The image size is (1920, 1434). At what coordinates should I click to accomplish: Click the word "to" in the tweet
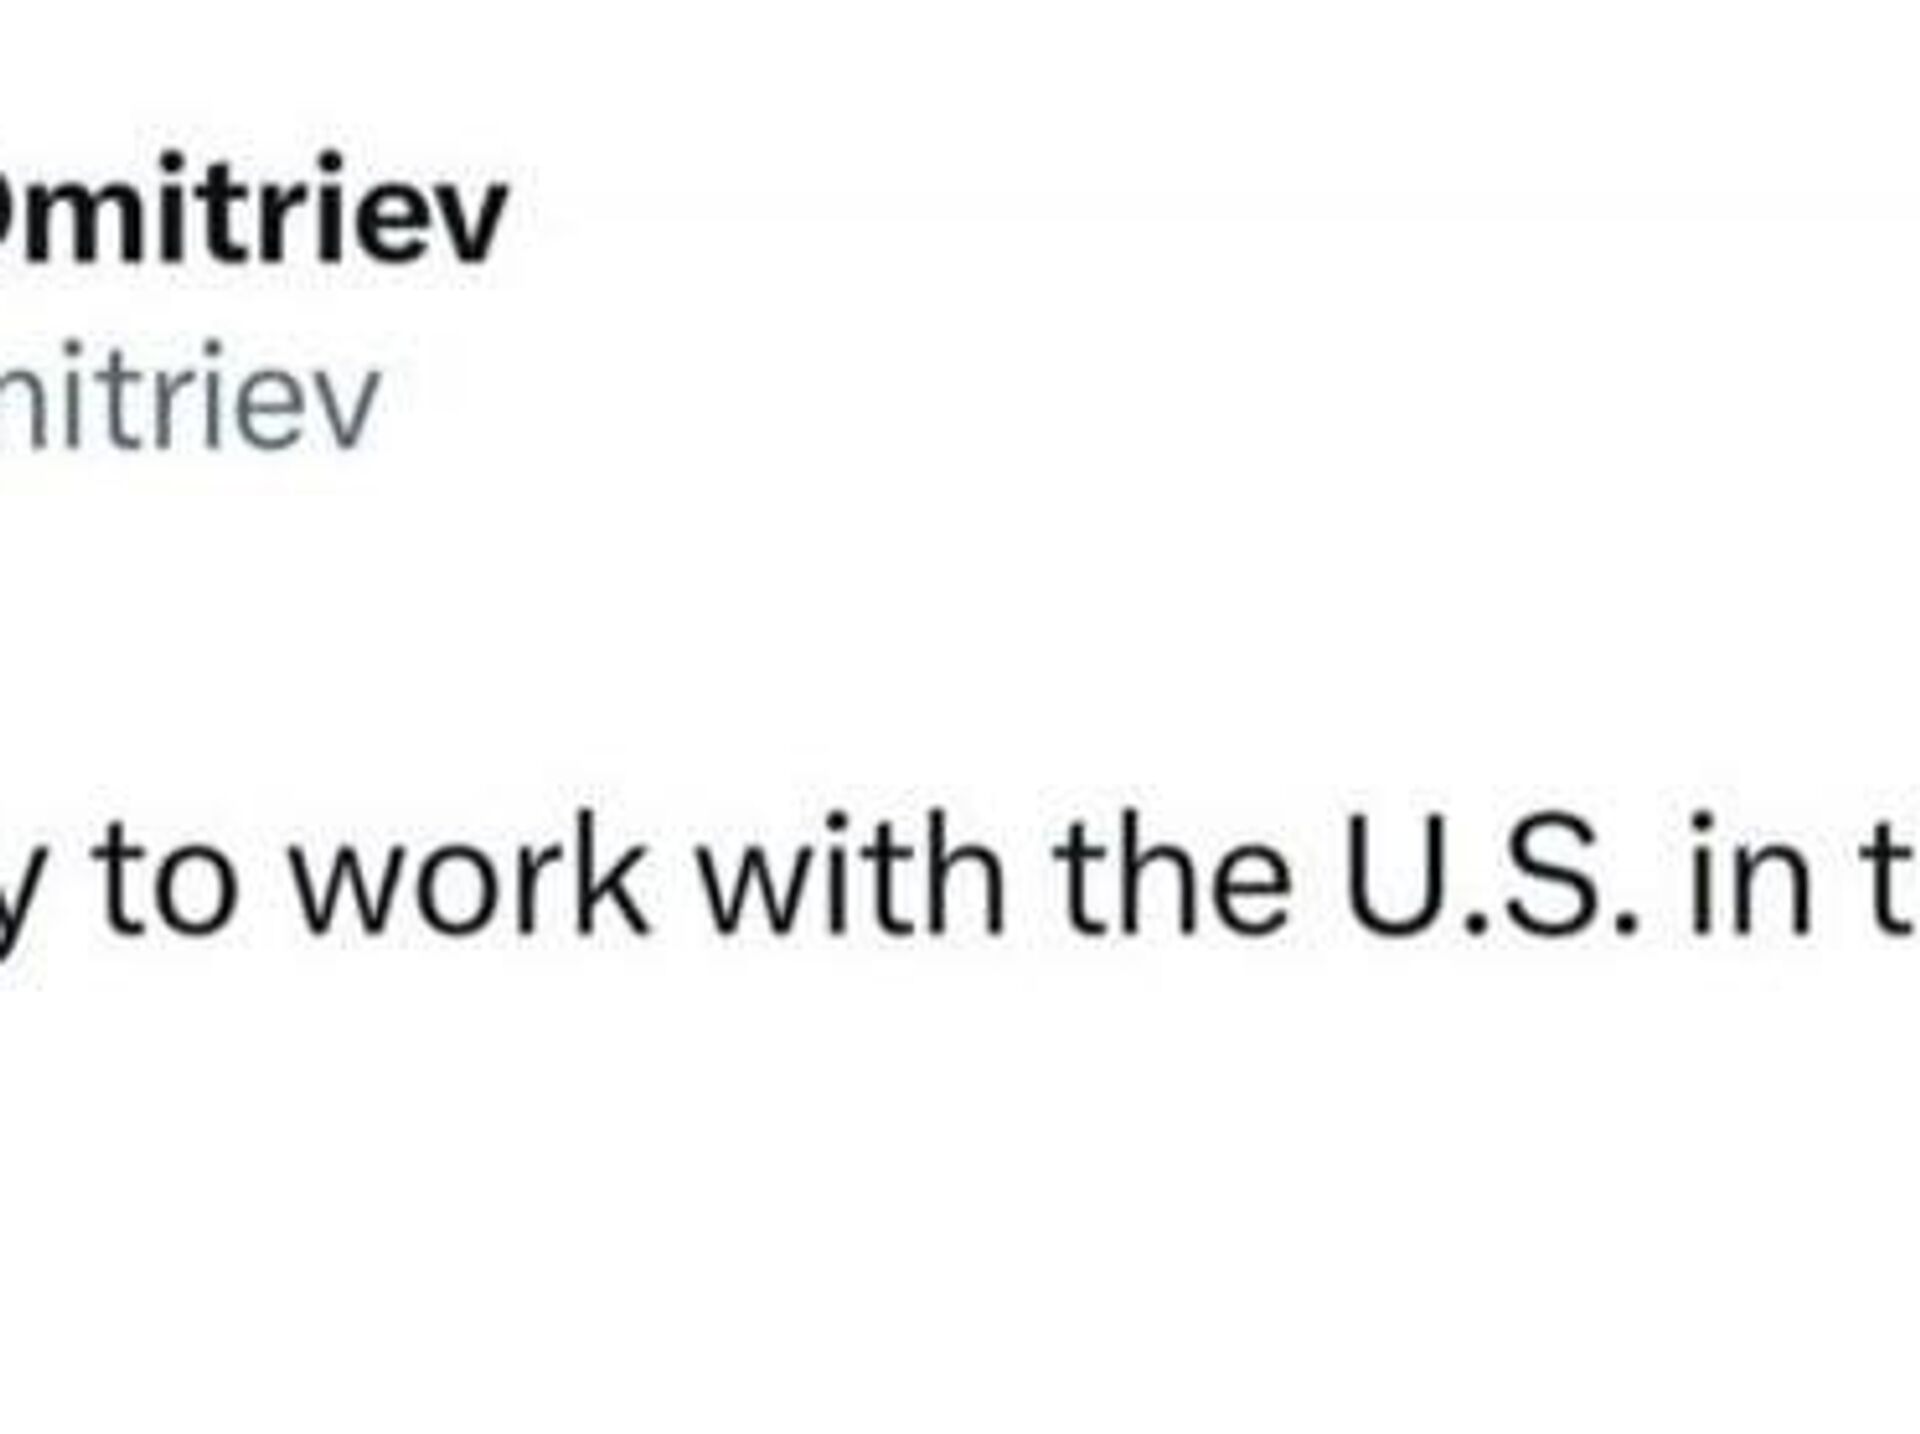click(x=168, y=880)
